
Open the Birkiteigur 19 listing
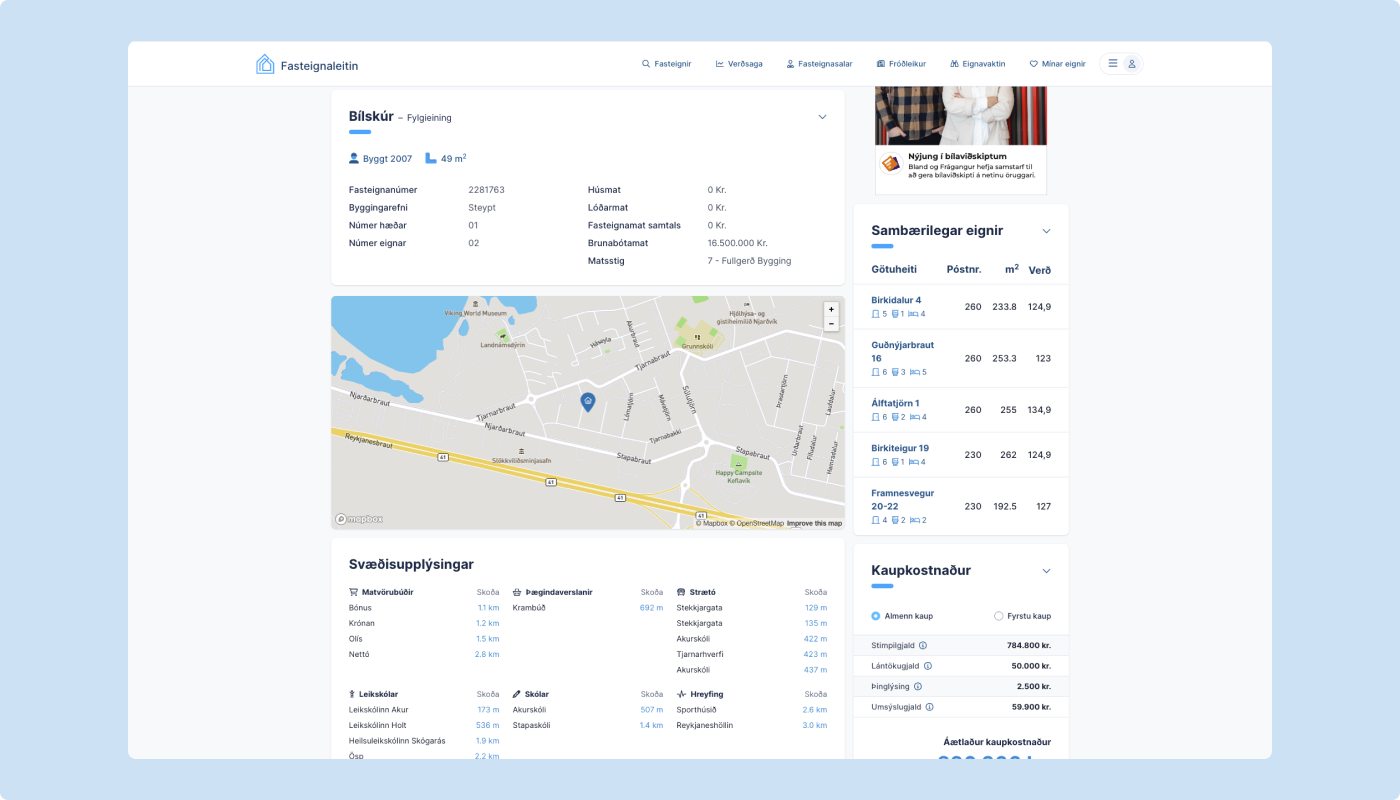pyautogui.click(x=900, y=448)
